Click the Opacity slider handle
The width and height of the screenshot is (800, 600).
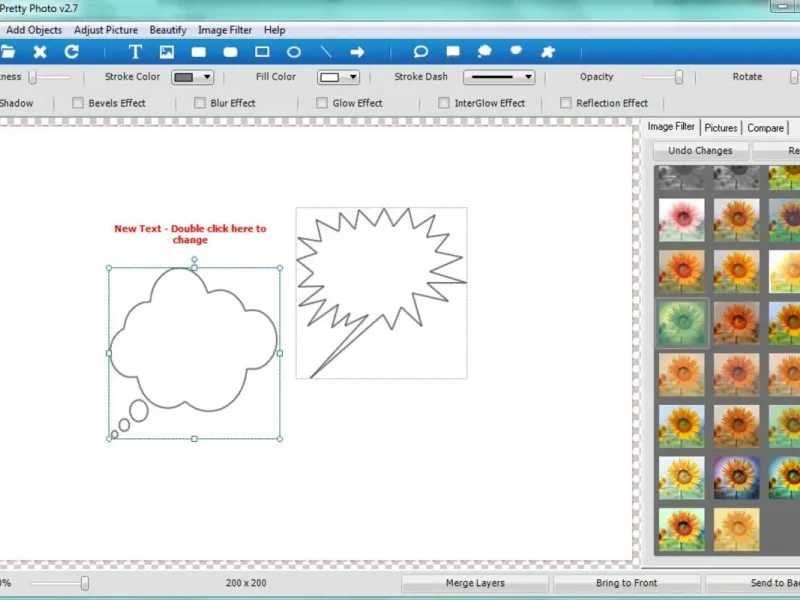pos(679,77)
